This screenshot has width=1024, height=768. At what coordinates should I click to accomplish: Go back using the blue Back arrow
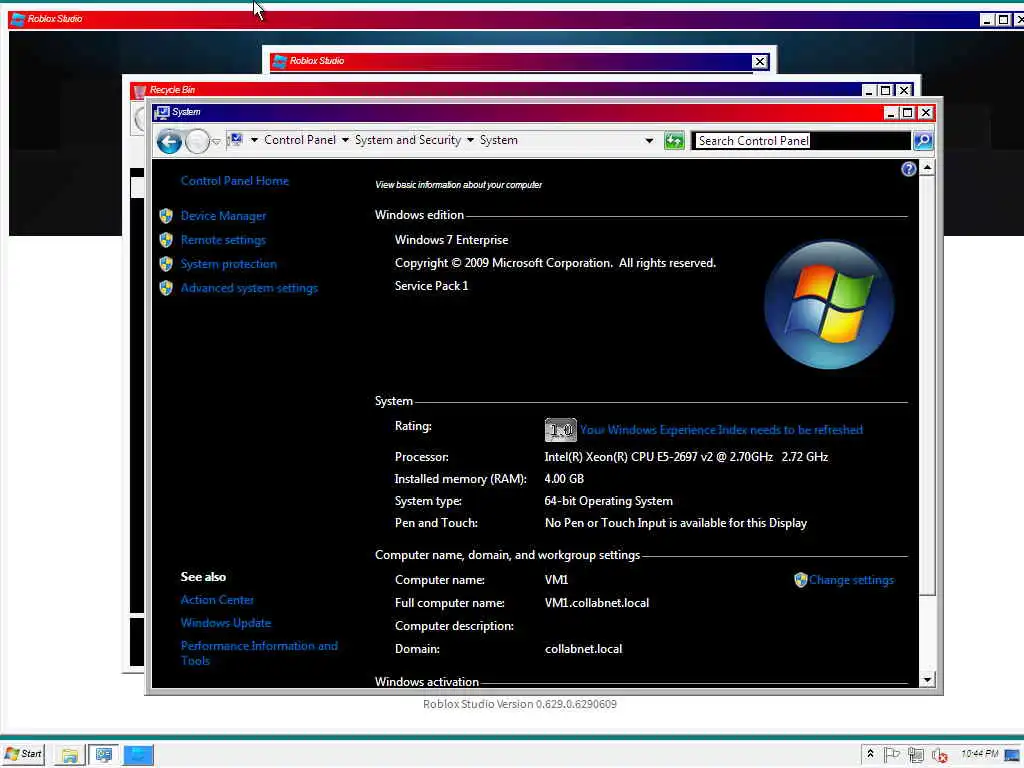pyautogui.click(x=169, y=141)
